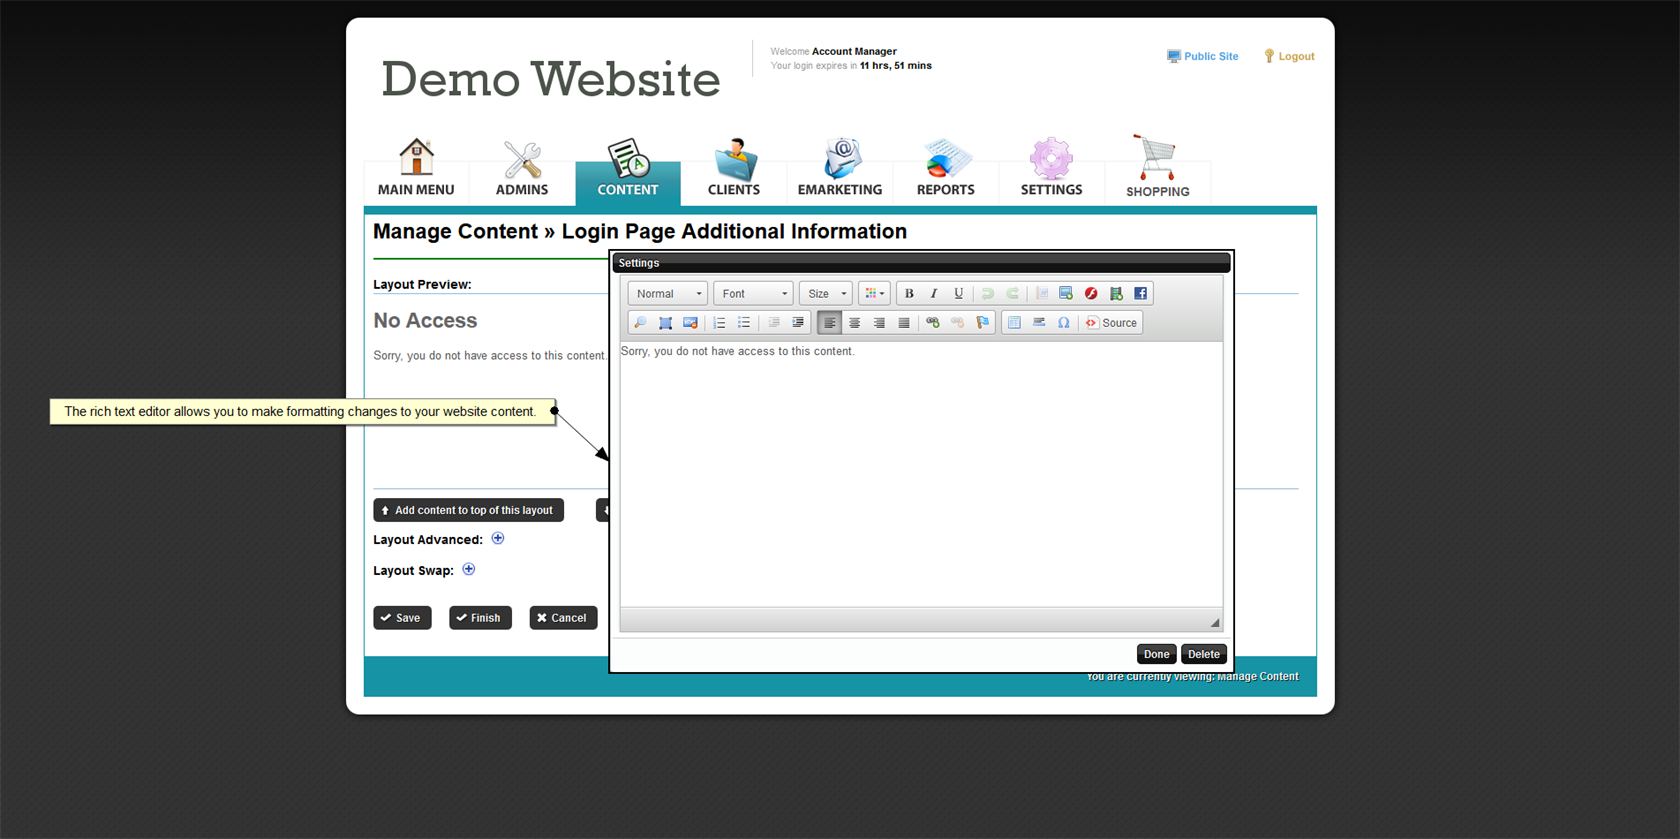The height and width of the screenshot is (839, 1680).
Task: Open the text color picker
Action: [x=874, y=294]
